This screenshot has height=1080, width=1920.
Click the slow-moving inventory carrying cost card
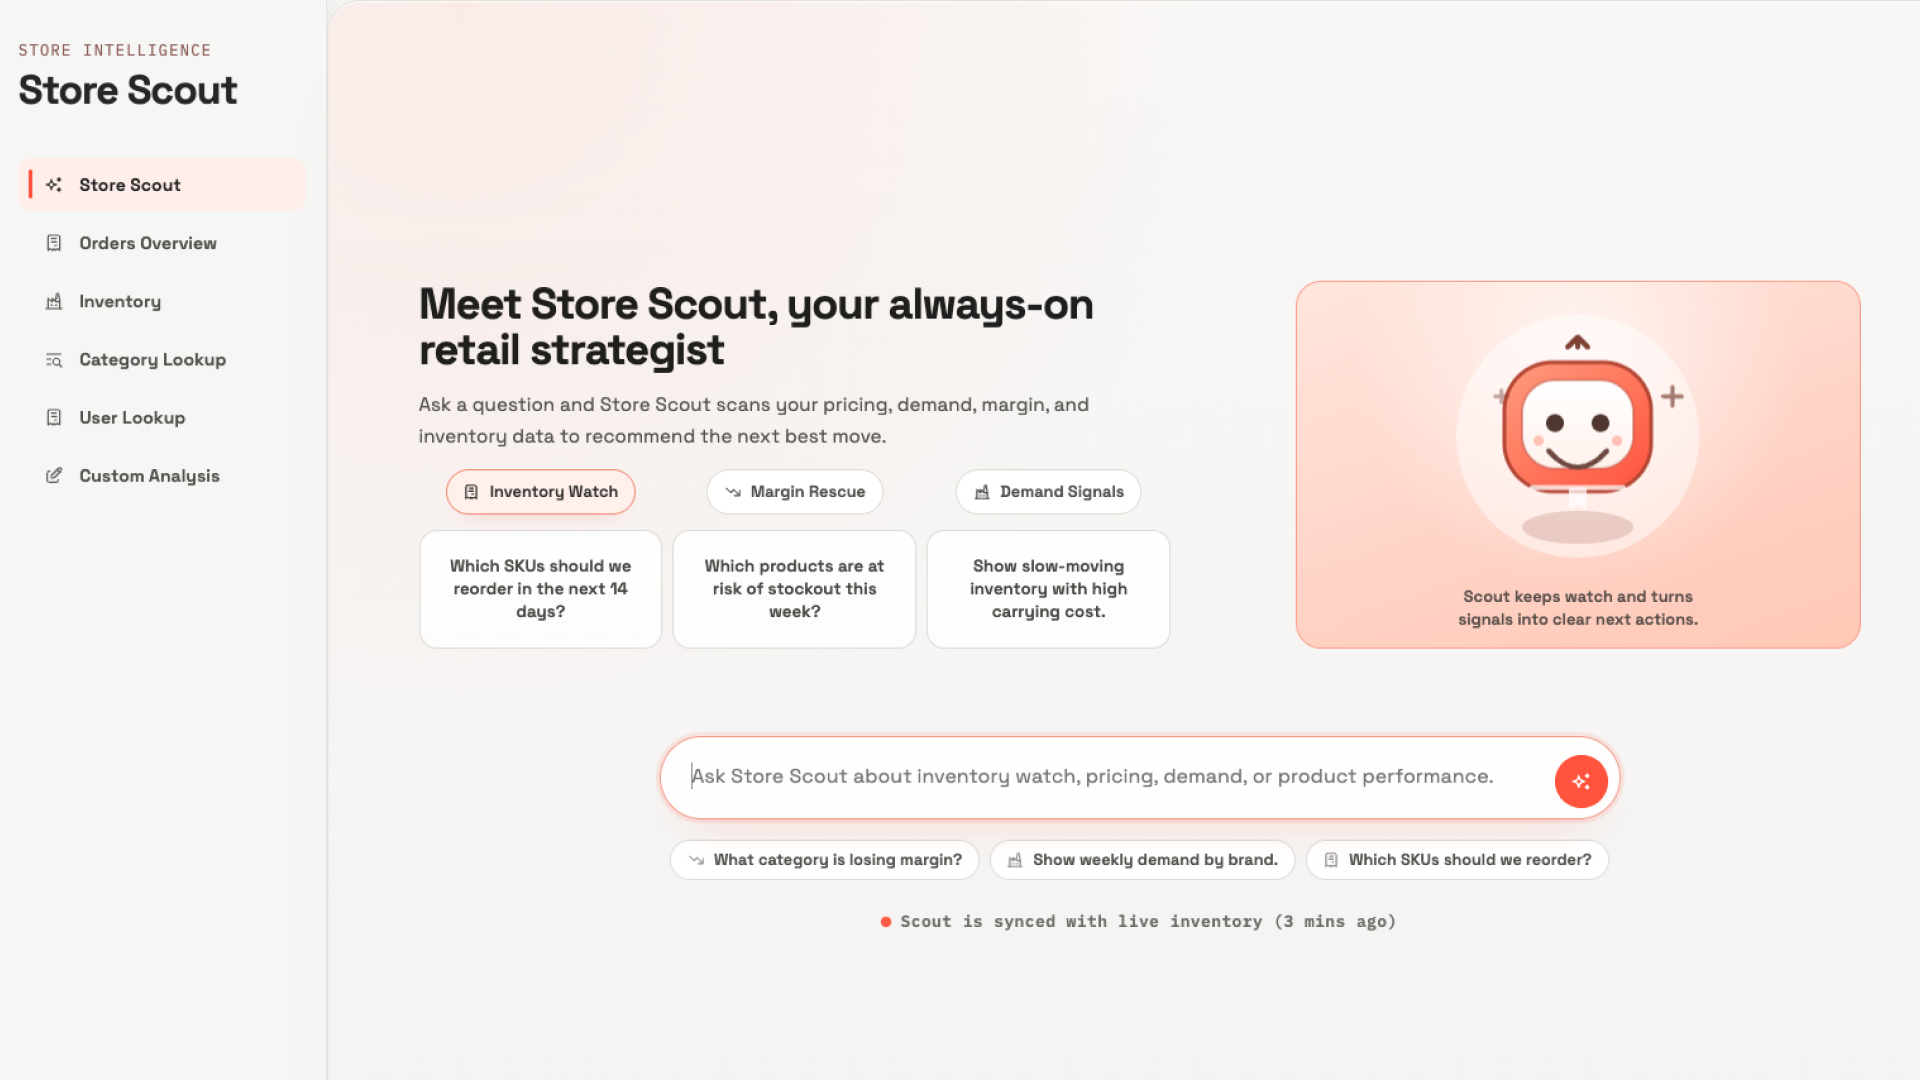(1048, 588)
